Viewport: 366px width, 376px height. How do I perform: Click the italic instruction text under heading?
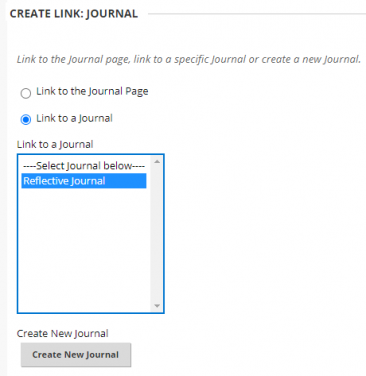[x=189, y=59]
